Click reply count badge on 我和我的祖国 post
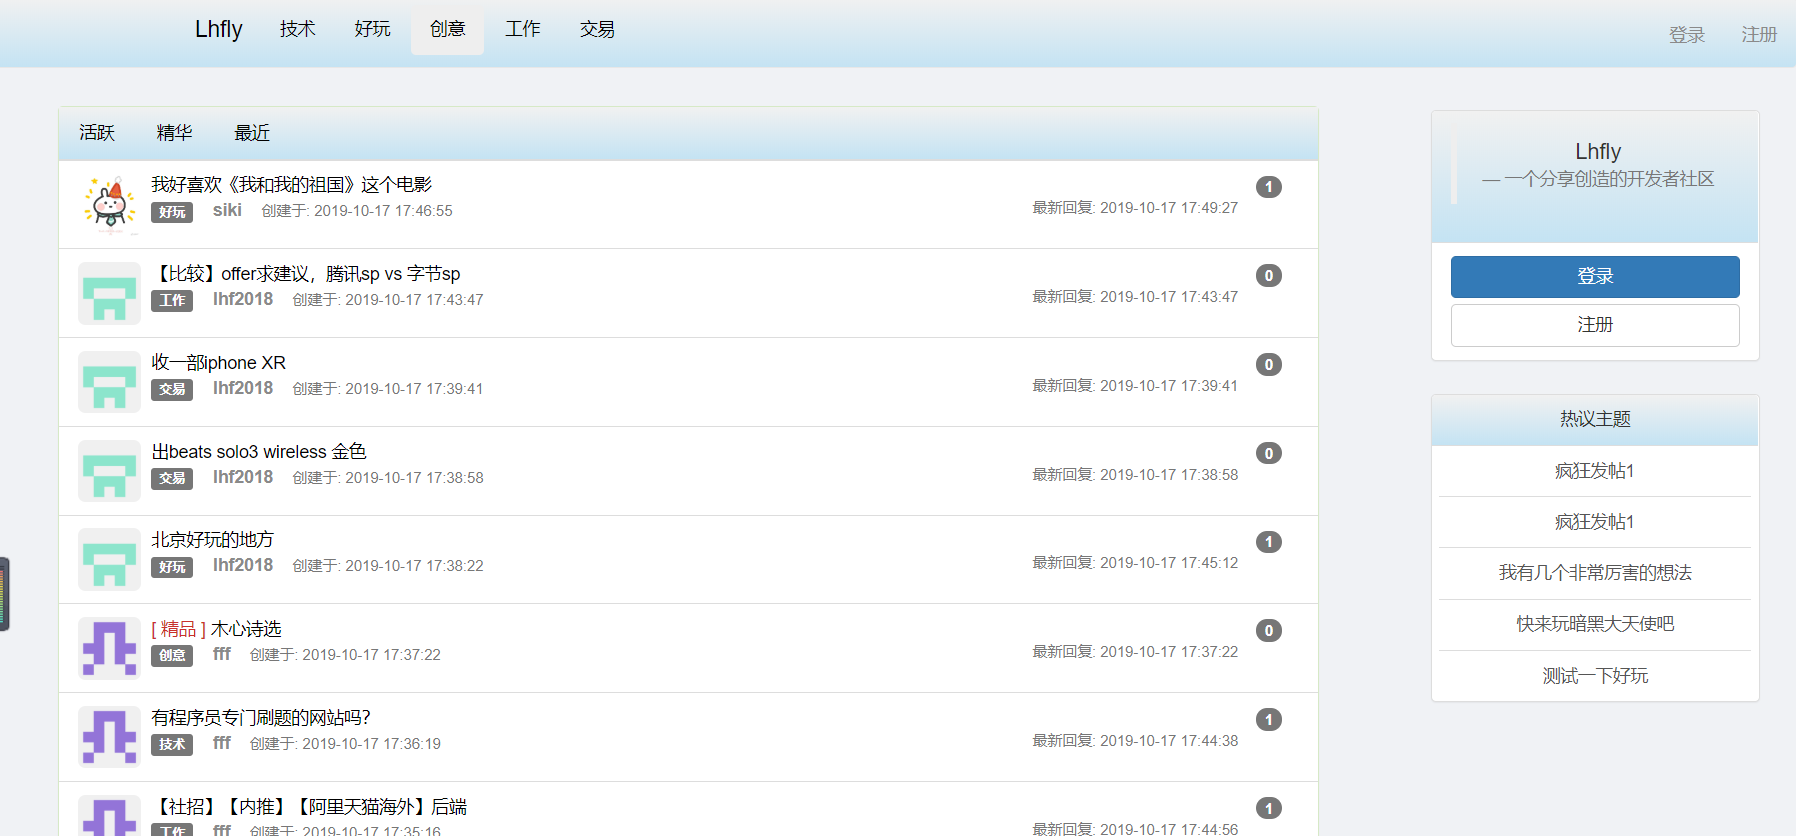The height and width of the screenshot is (836, 1796). point(1269,187)
